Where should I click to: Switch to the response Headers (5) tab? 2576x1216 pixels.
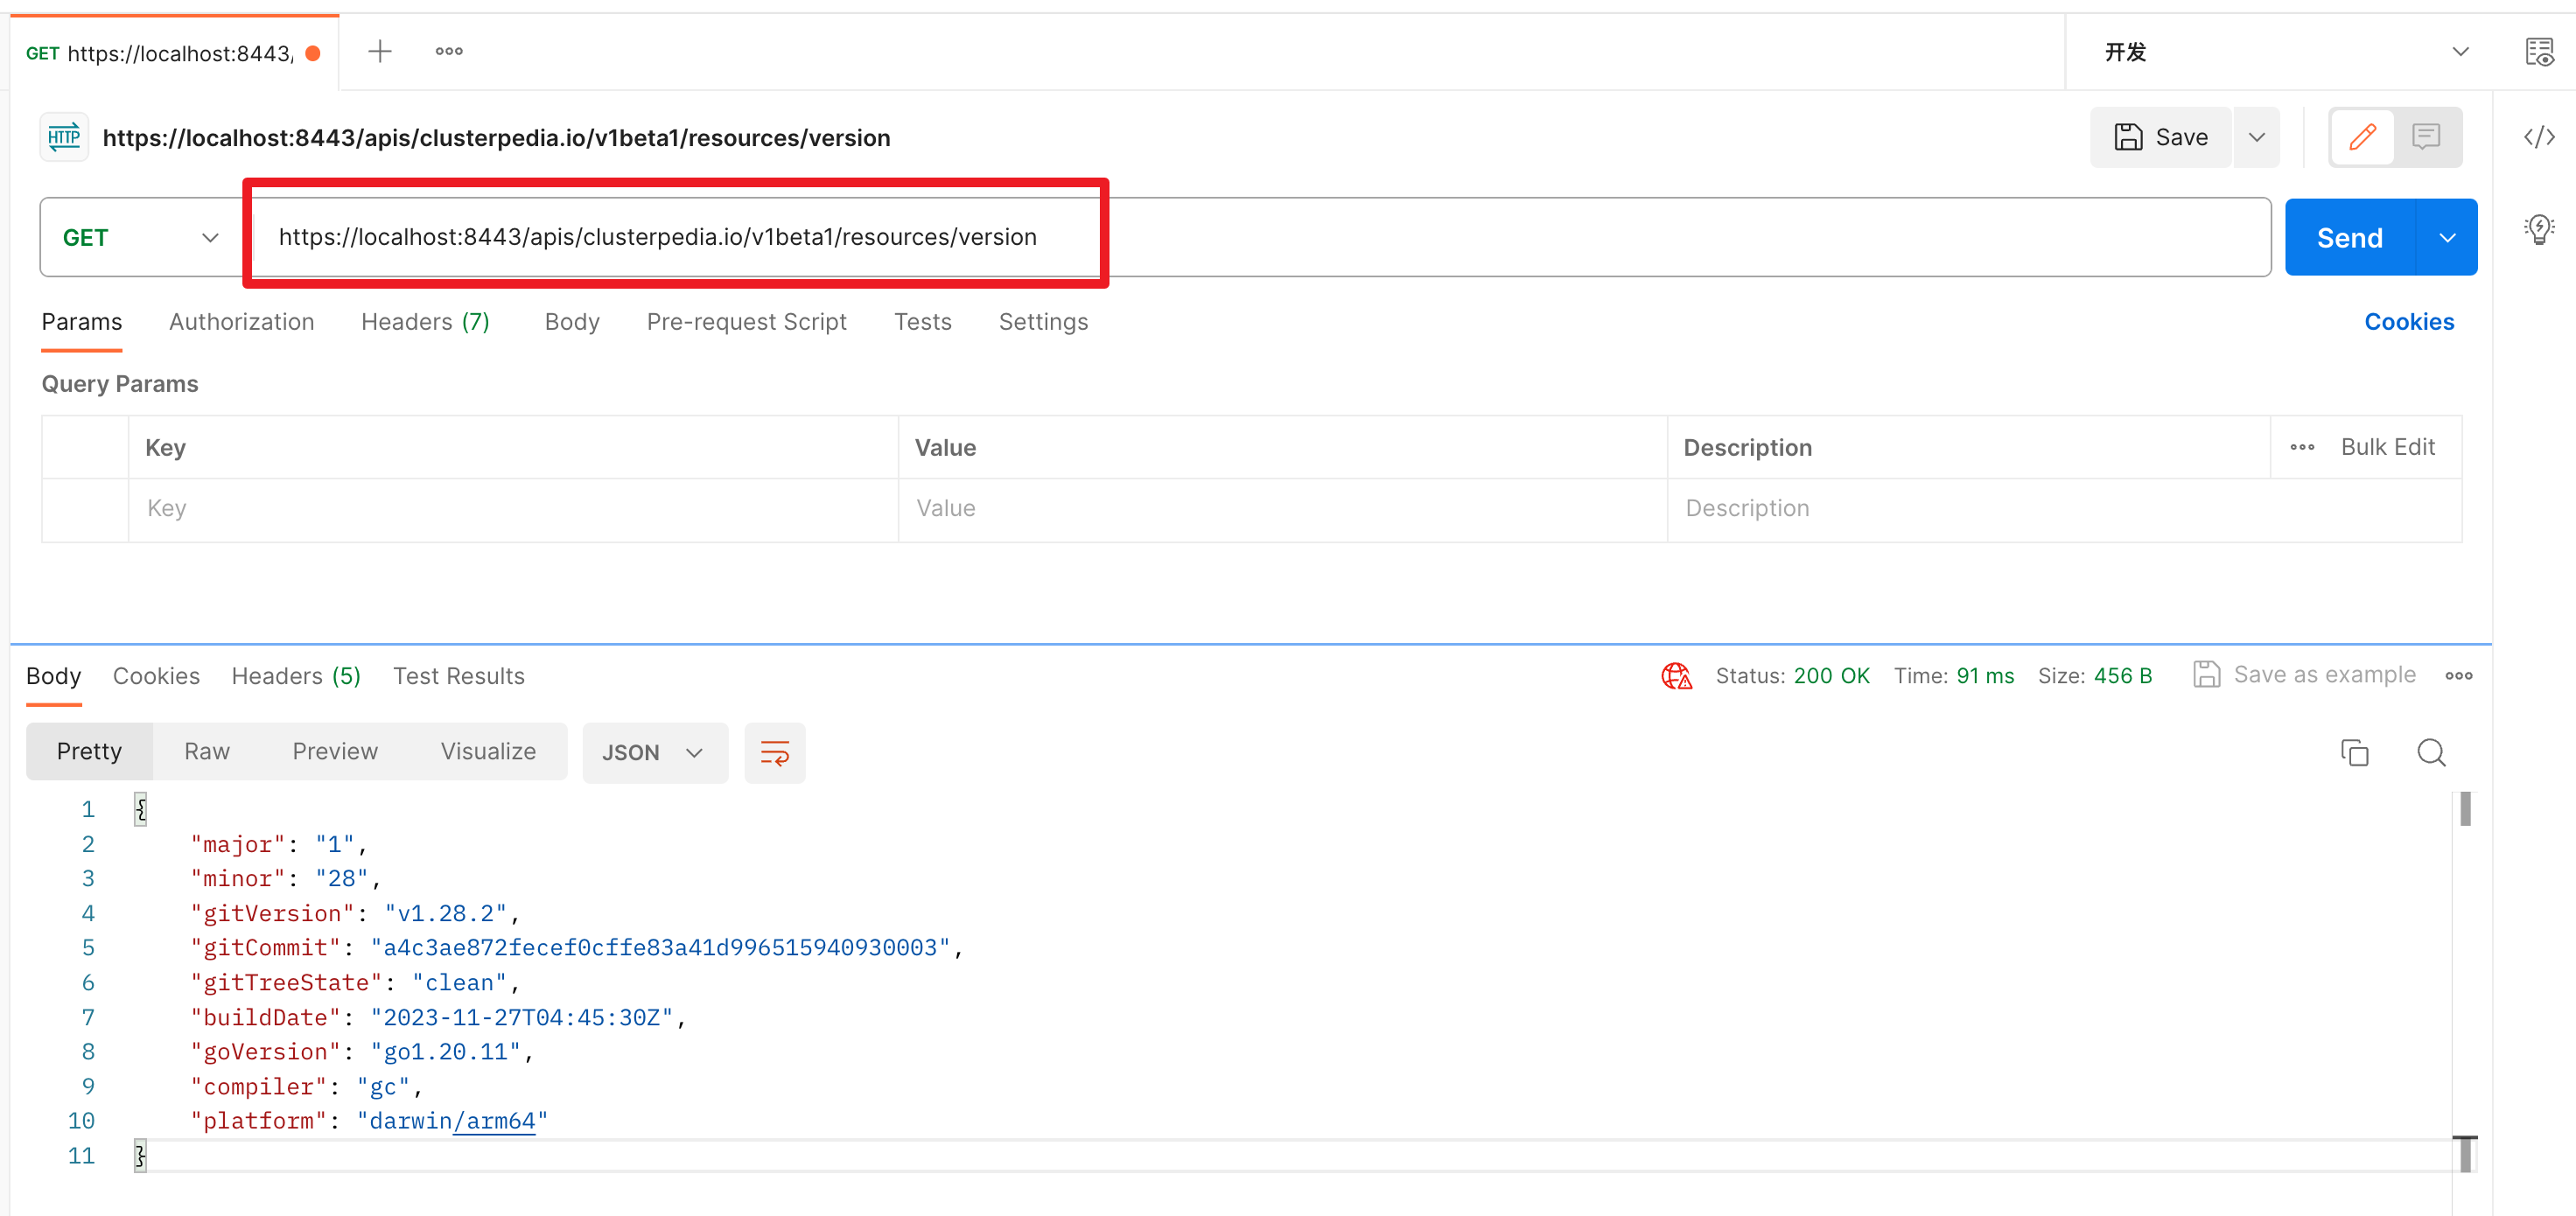click(x=295, y=676)
